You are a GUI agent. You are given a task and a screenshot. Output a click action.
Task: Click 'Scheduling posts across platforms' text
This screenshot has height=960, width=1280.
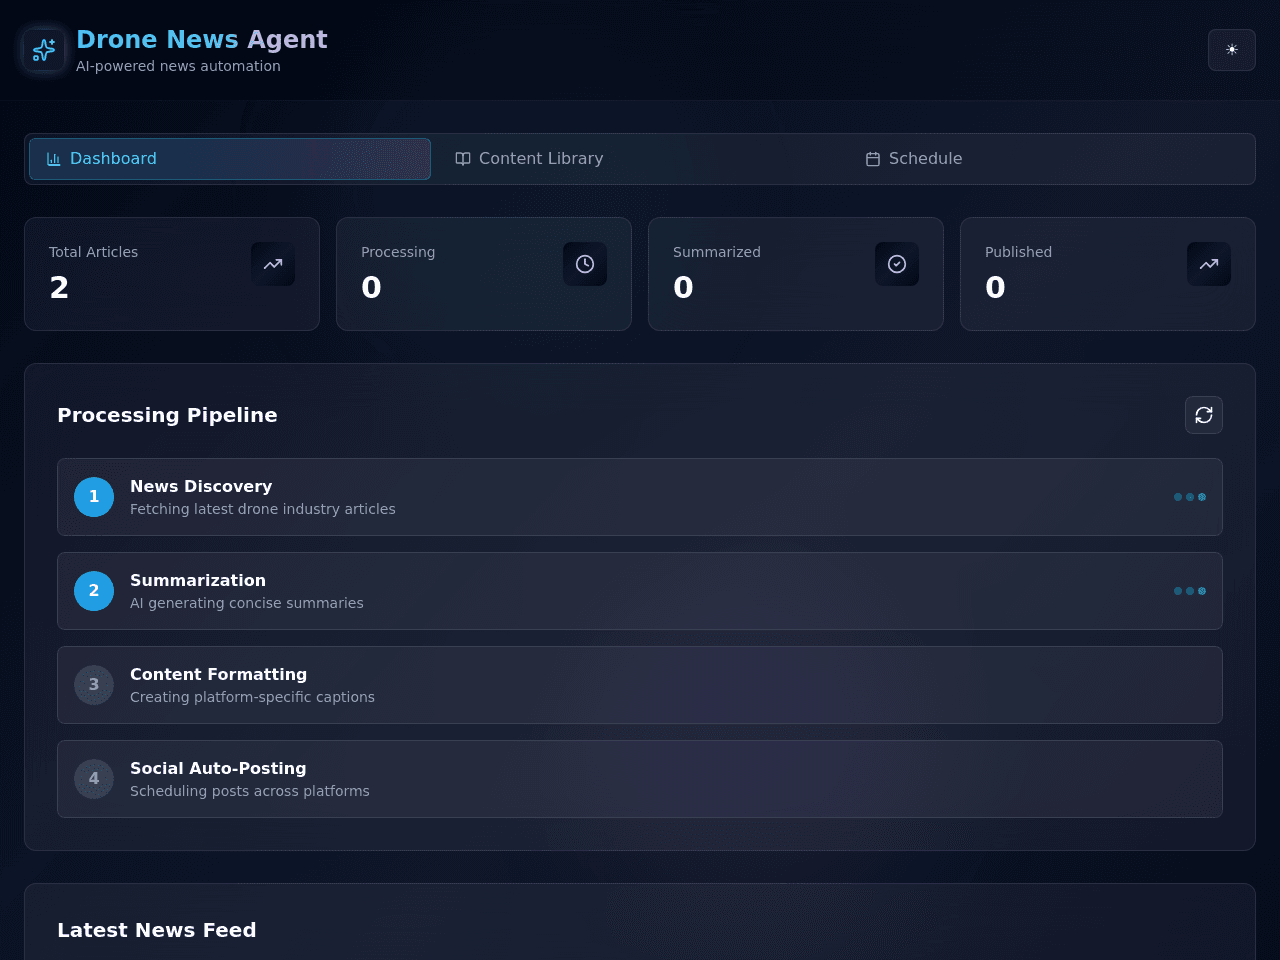(250, 791)
